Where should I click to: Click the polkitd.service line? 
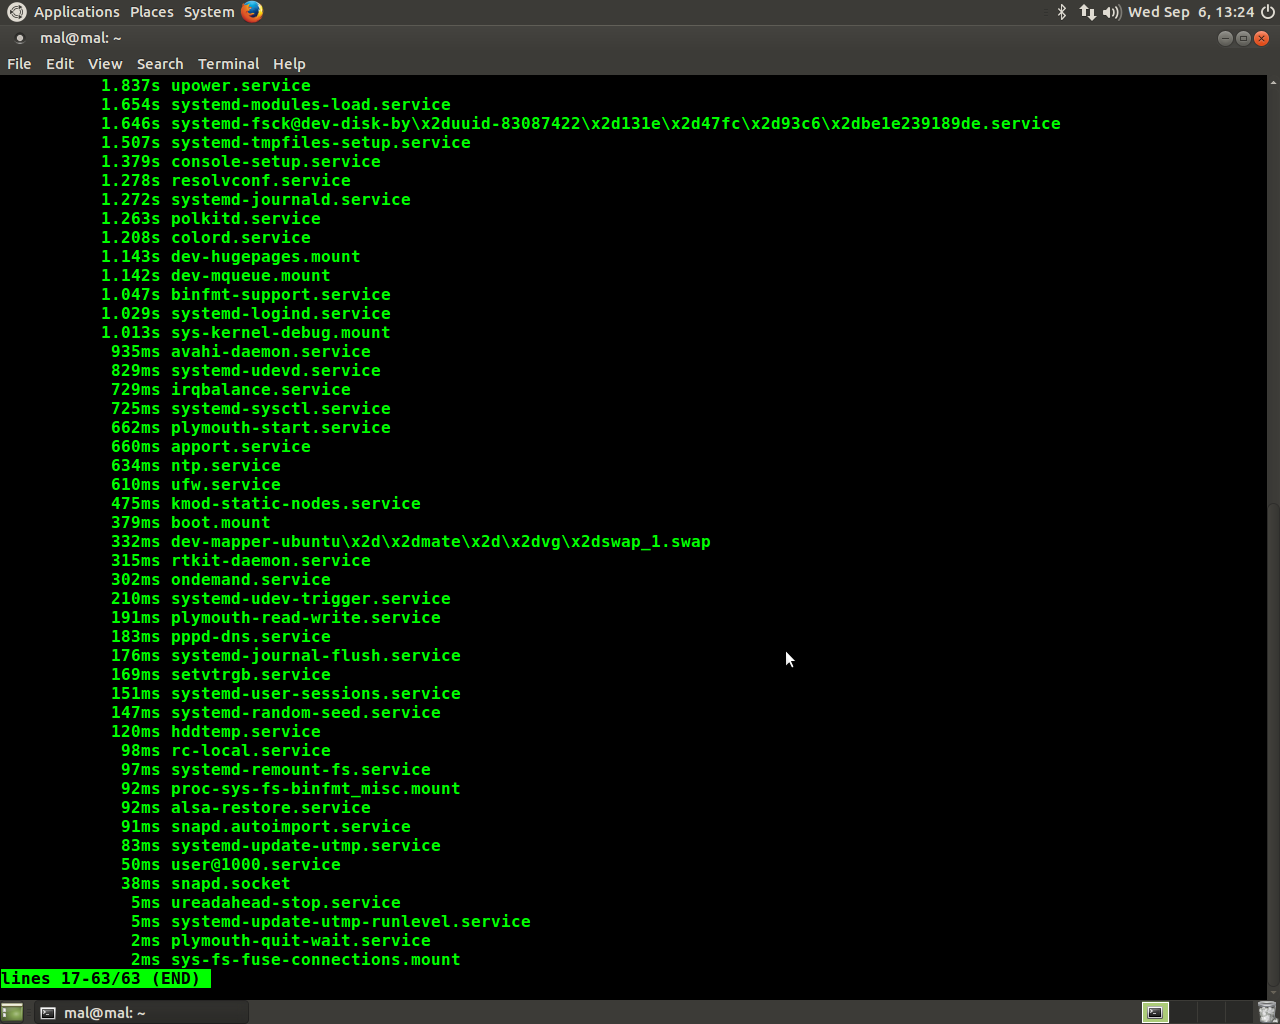[x=210, y=219]
